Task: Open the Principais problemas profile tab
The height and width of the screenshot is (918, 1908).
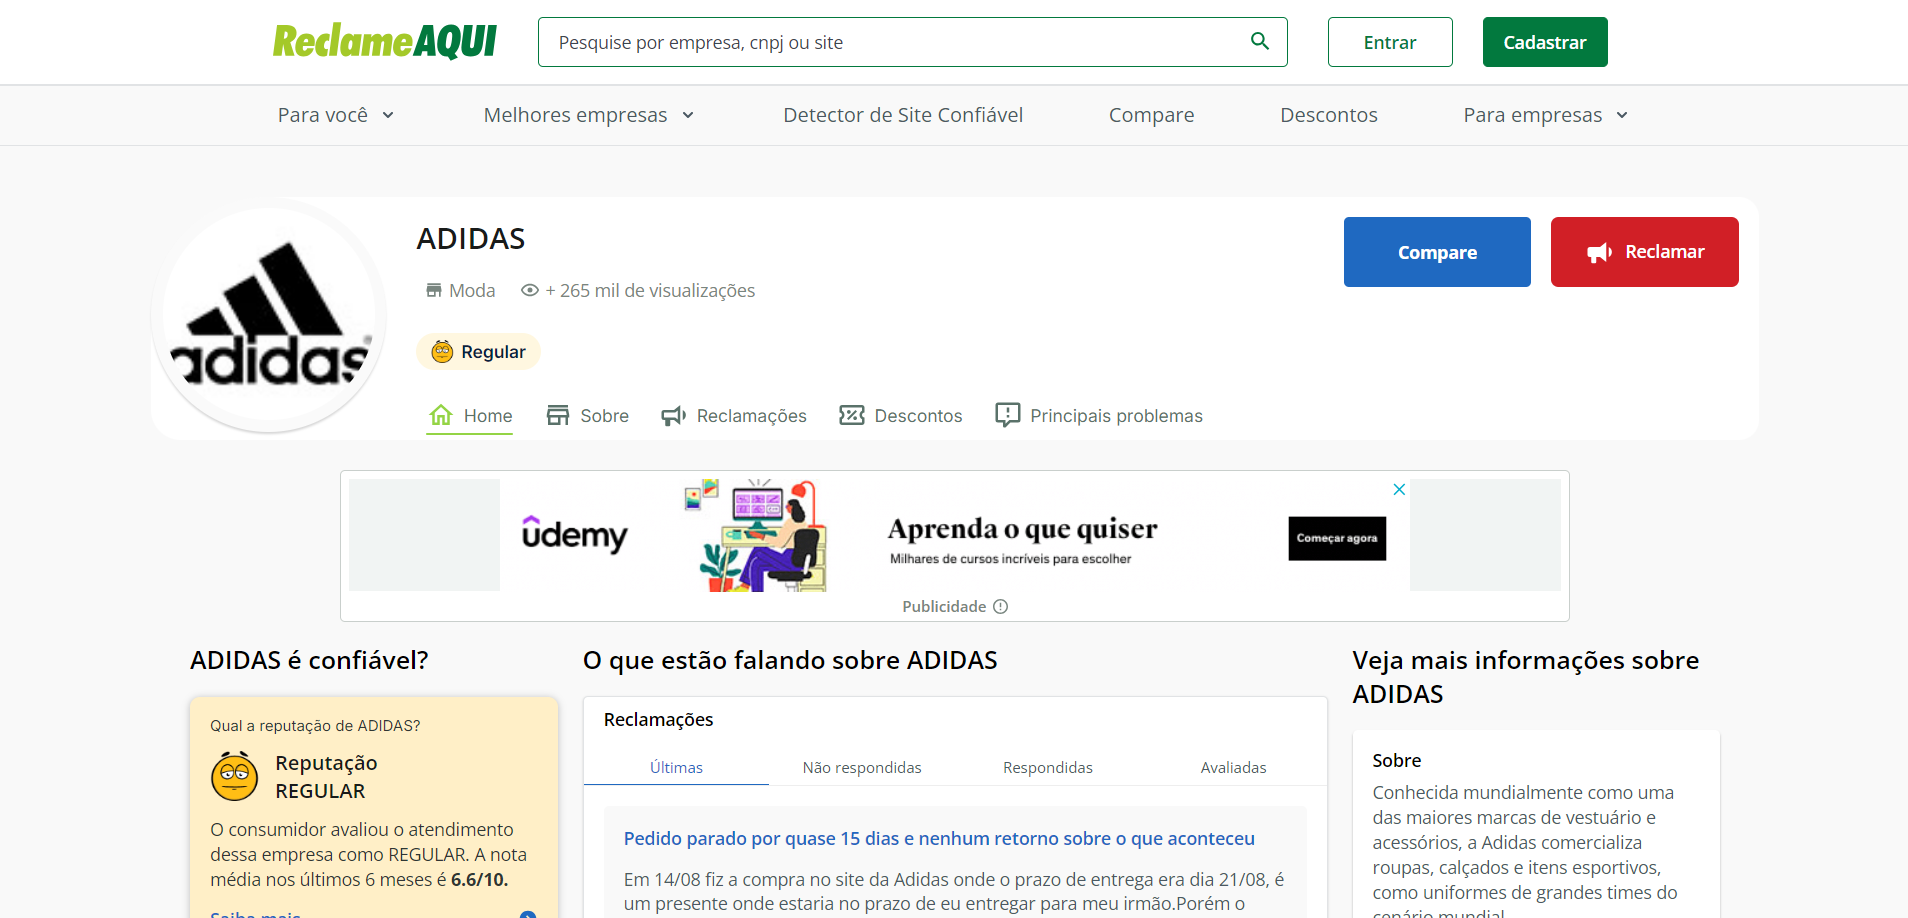Action: (x=1099, y=415)
